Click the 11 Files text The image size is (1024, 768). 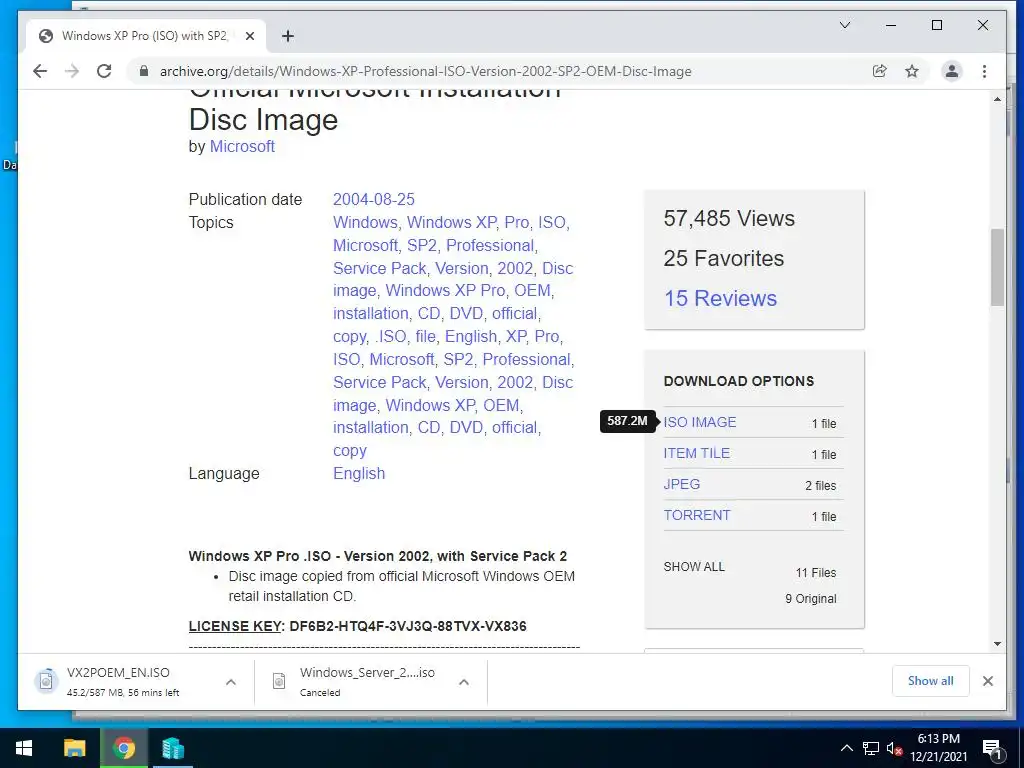coord(816,573)
